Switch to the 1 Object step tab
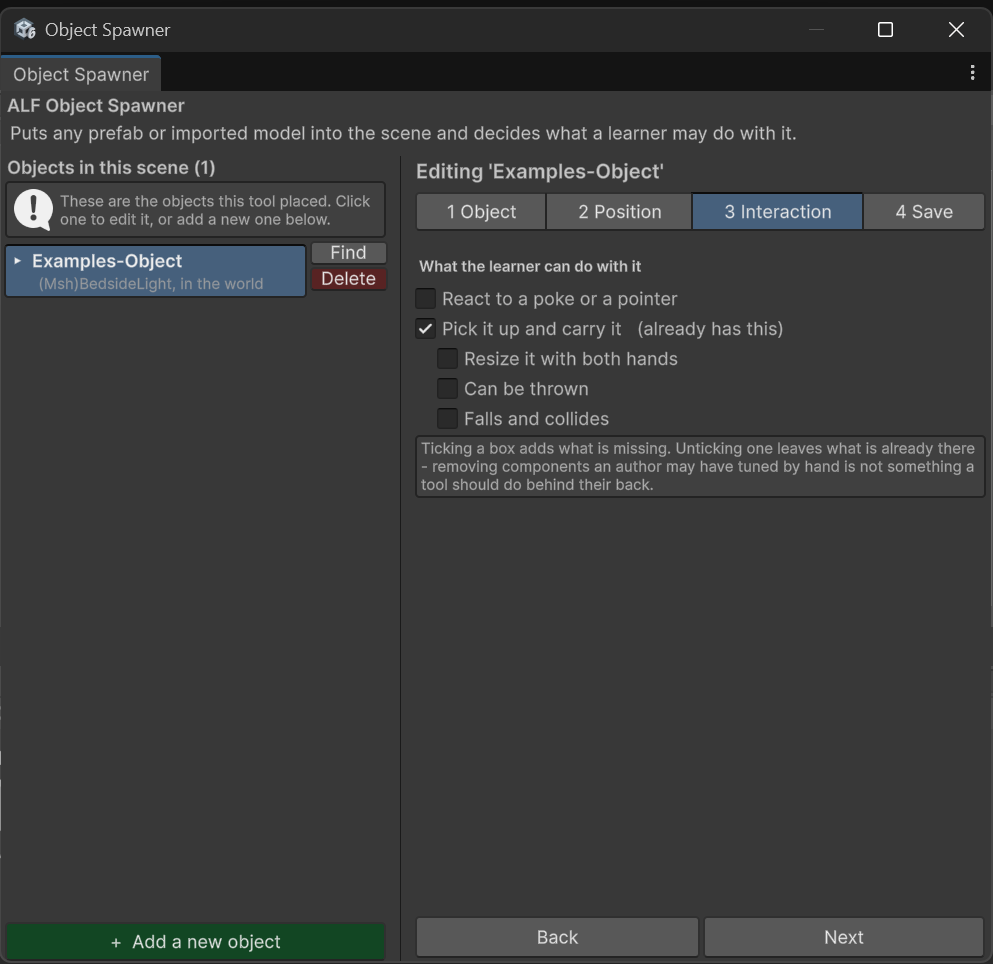 pos(481,212)
